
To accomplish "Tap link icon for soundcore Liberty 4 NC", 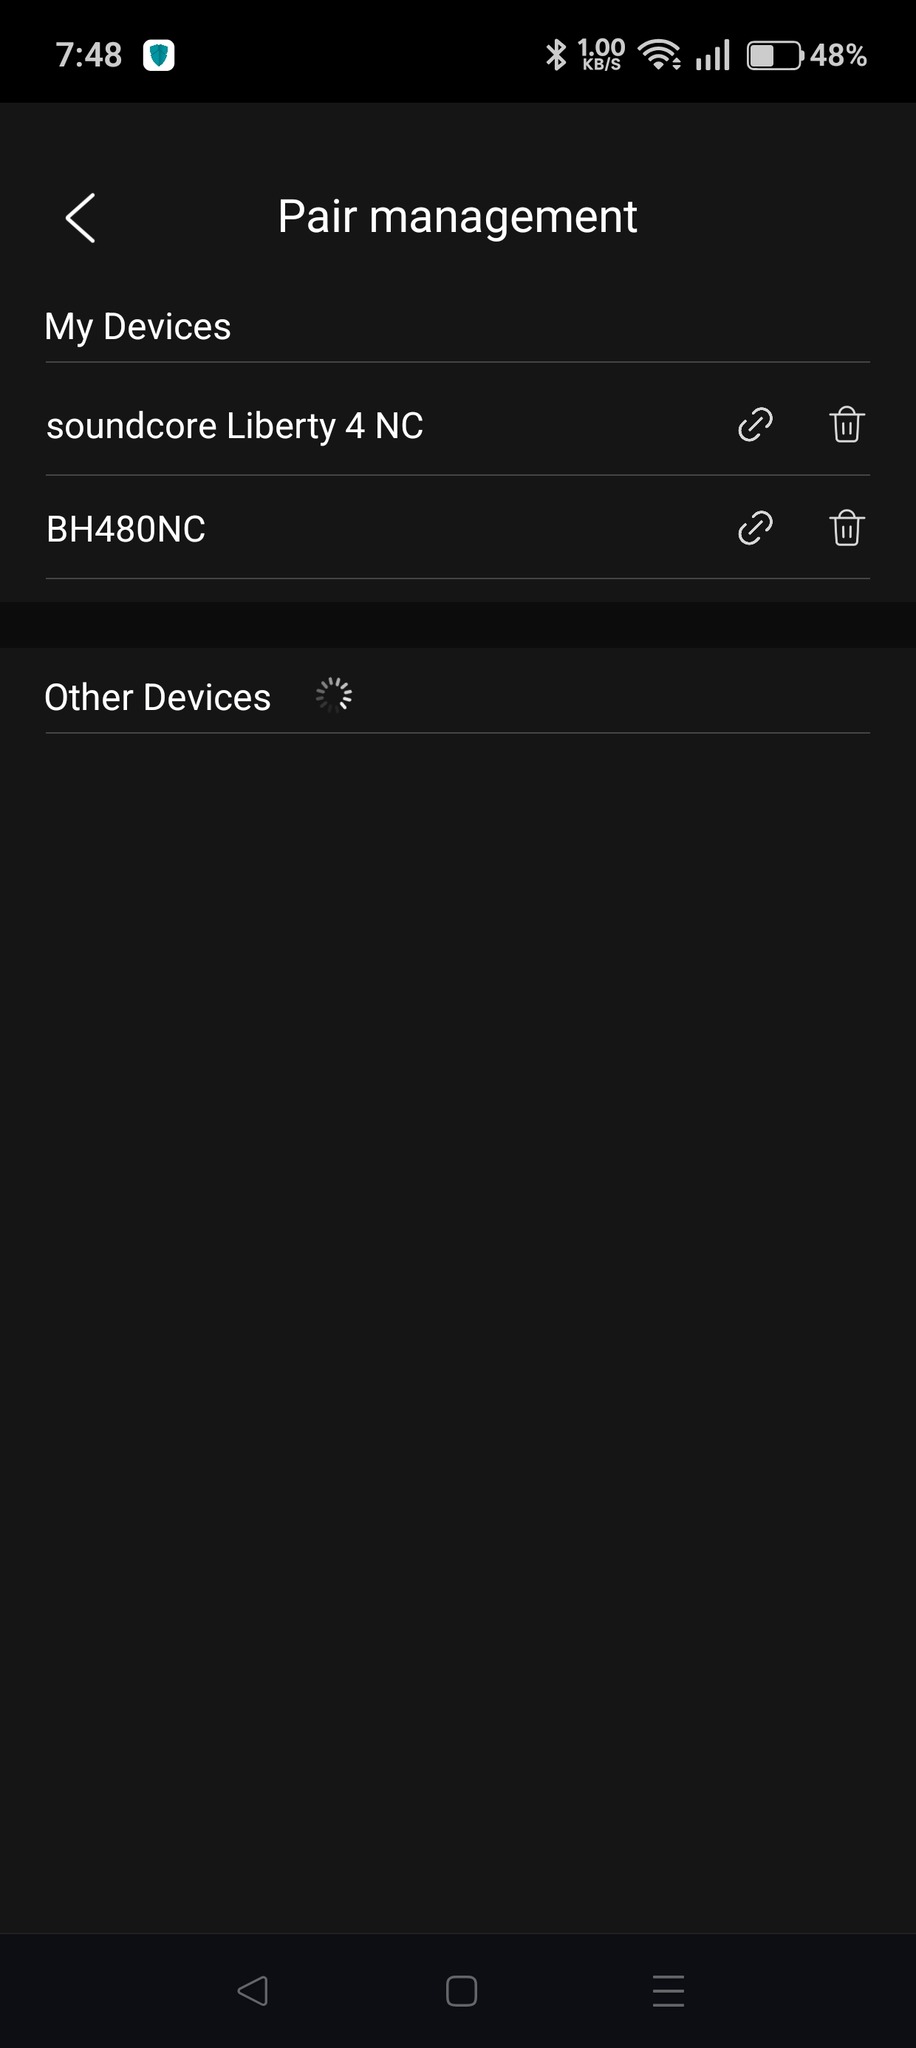I will [x=755, y=425].
